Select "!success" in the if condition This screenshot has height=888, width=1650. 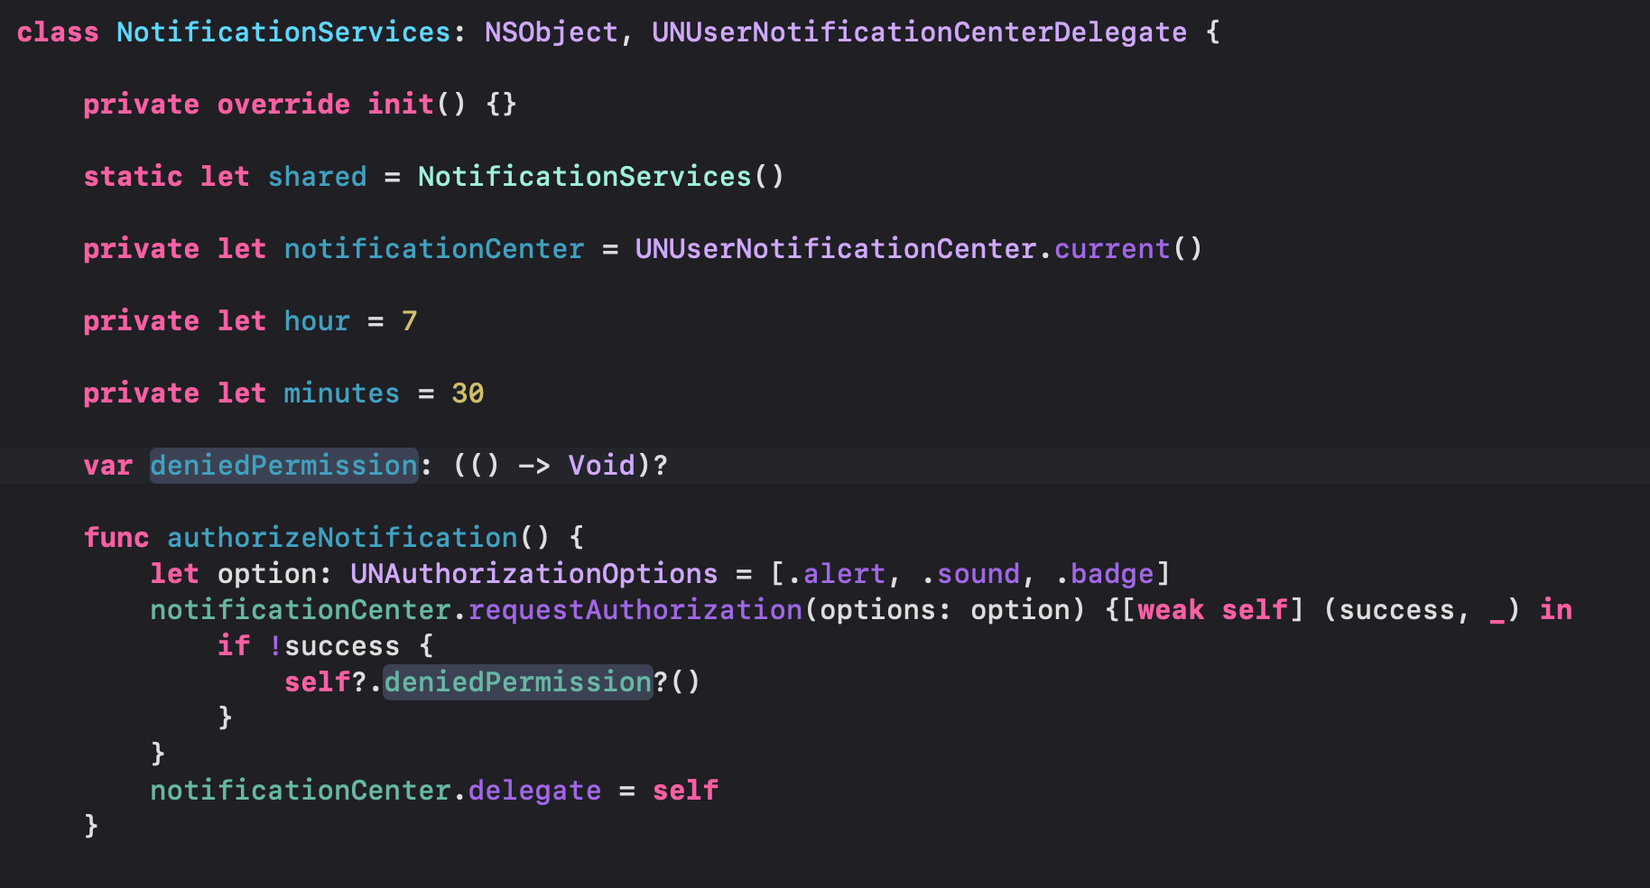(334, 646)
